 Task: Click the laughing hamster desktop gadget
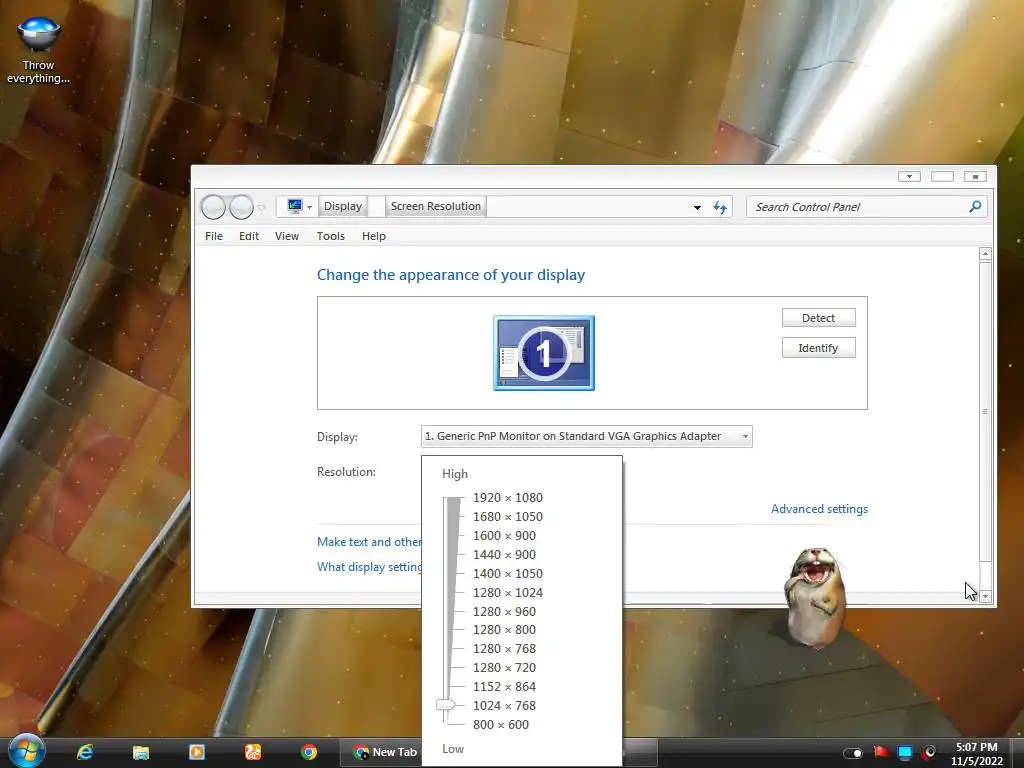(x=816, y=598)
